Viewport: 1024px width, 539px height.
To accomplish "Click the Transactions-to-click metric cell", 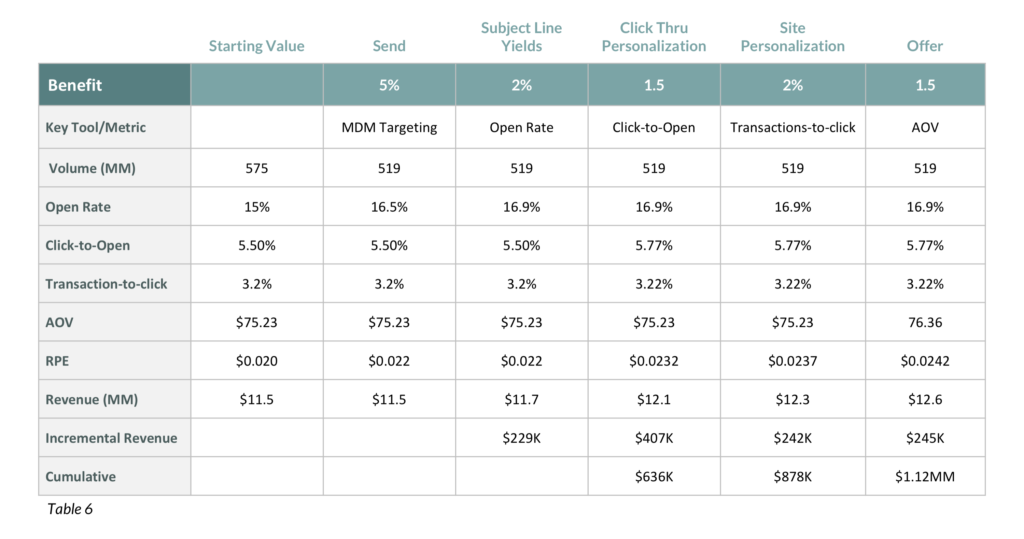I will [x=792, y=127].
